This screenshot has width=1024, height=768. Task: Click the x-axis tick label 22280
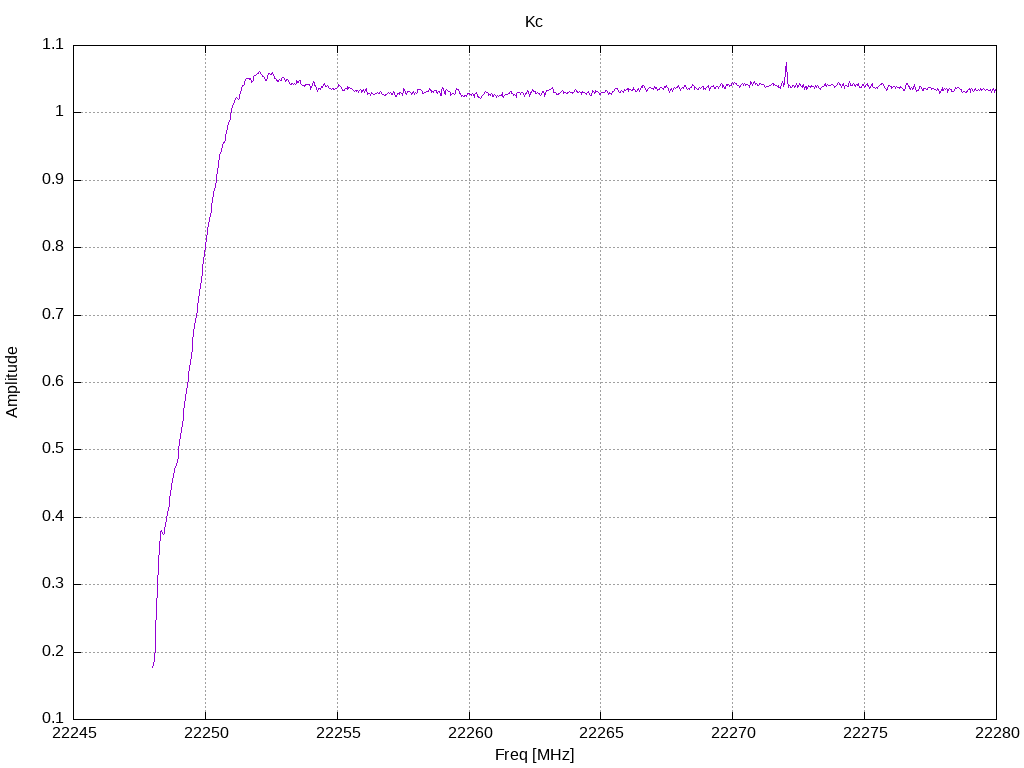[997, 733]
